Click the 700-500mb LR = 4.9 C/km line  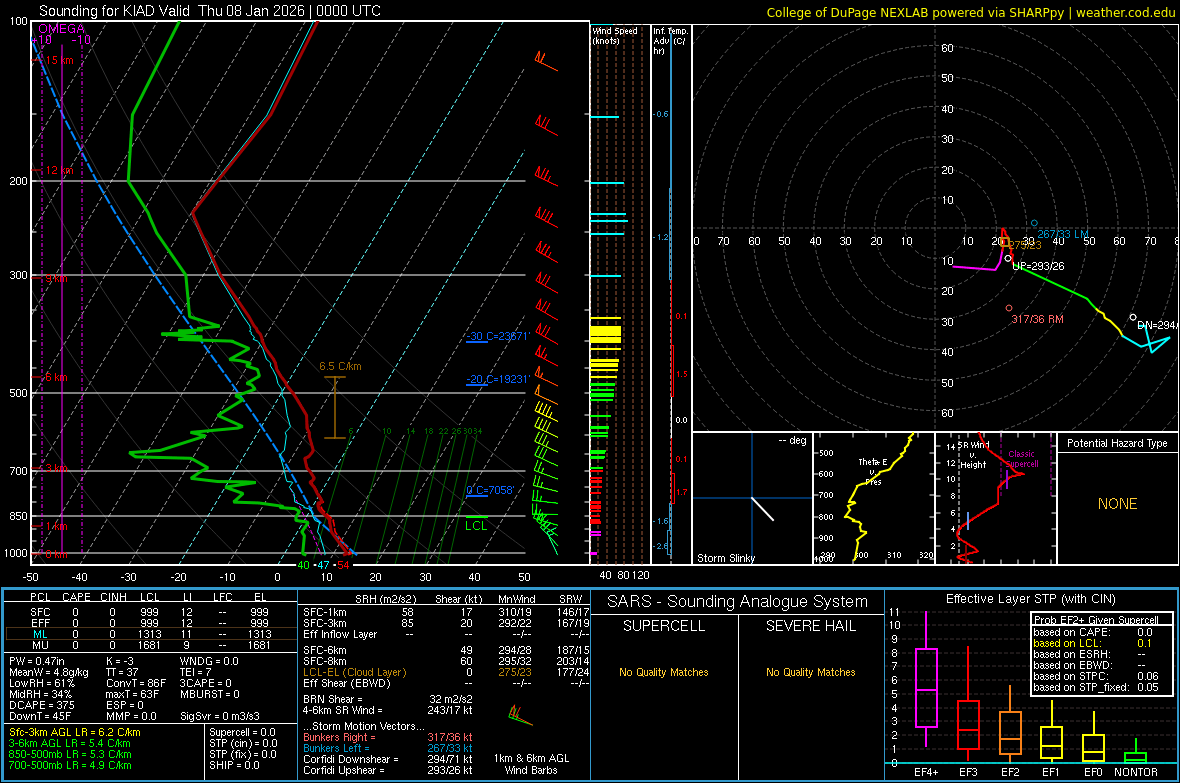point(70,765)
